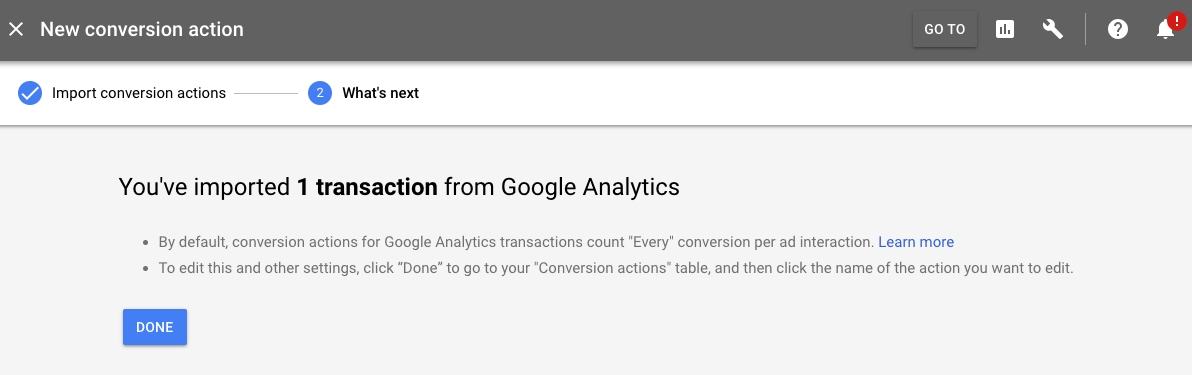The image size is (1192, 375).
Task: Click the bold "1 transaction" text
Action: click(x=366, y=187)
